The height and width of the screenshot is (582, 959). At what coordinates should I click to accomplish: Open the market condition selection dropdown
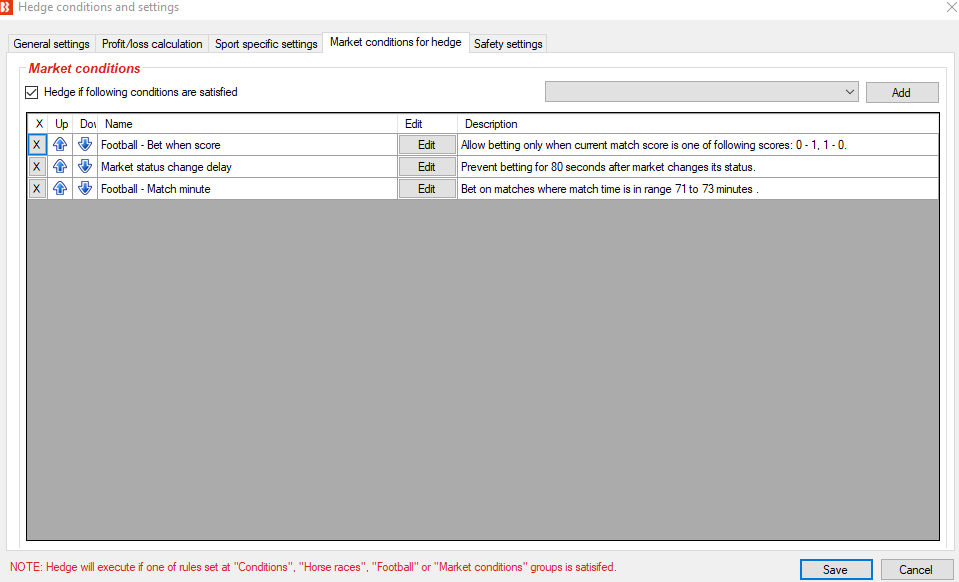pos(702,92)
